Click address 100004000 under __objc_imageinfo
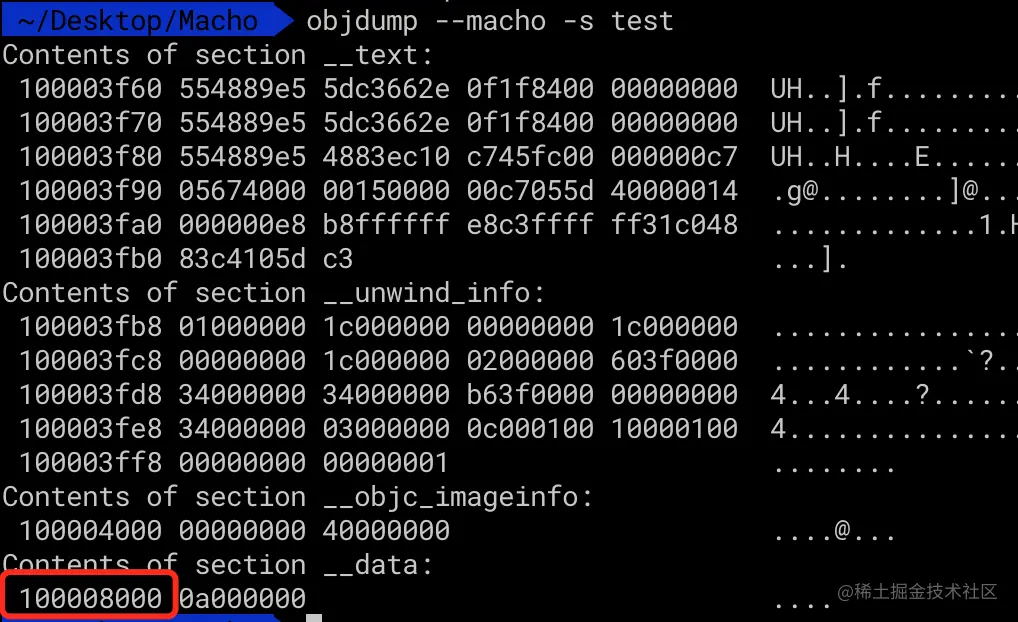This screenshot has width=1018, height=622. click(90, 531)
